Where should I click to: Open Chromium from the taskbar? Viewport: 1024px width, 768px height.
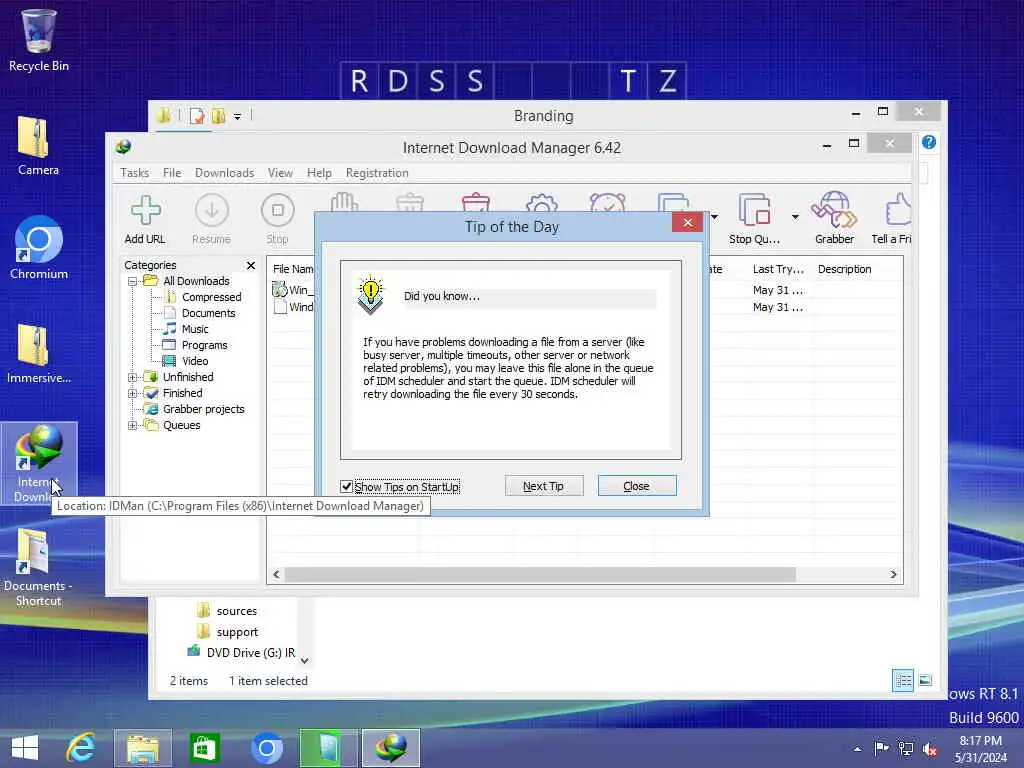(x=266, y=748)
